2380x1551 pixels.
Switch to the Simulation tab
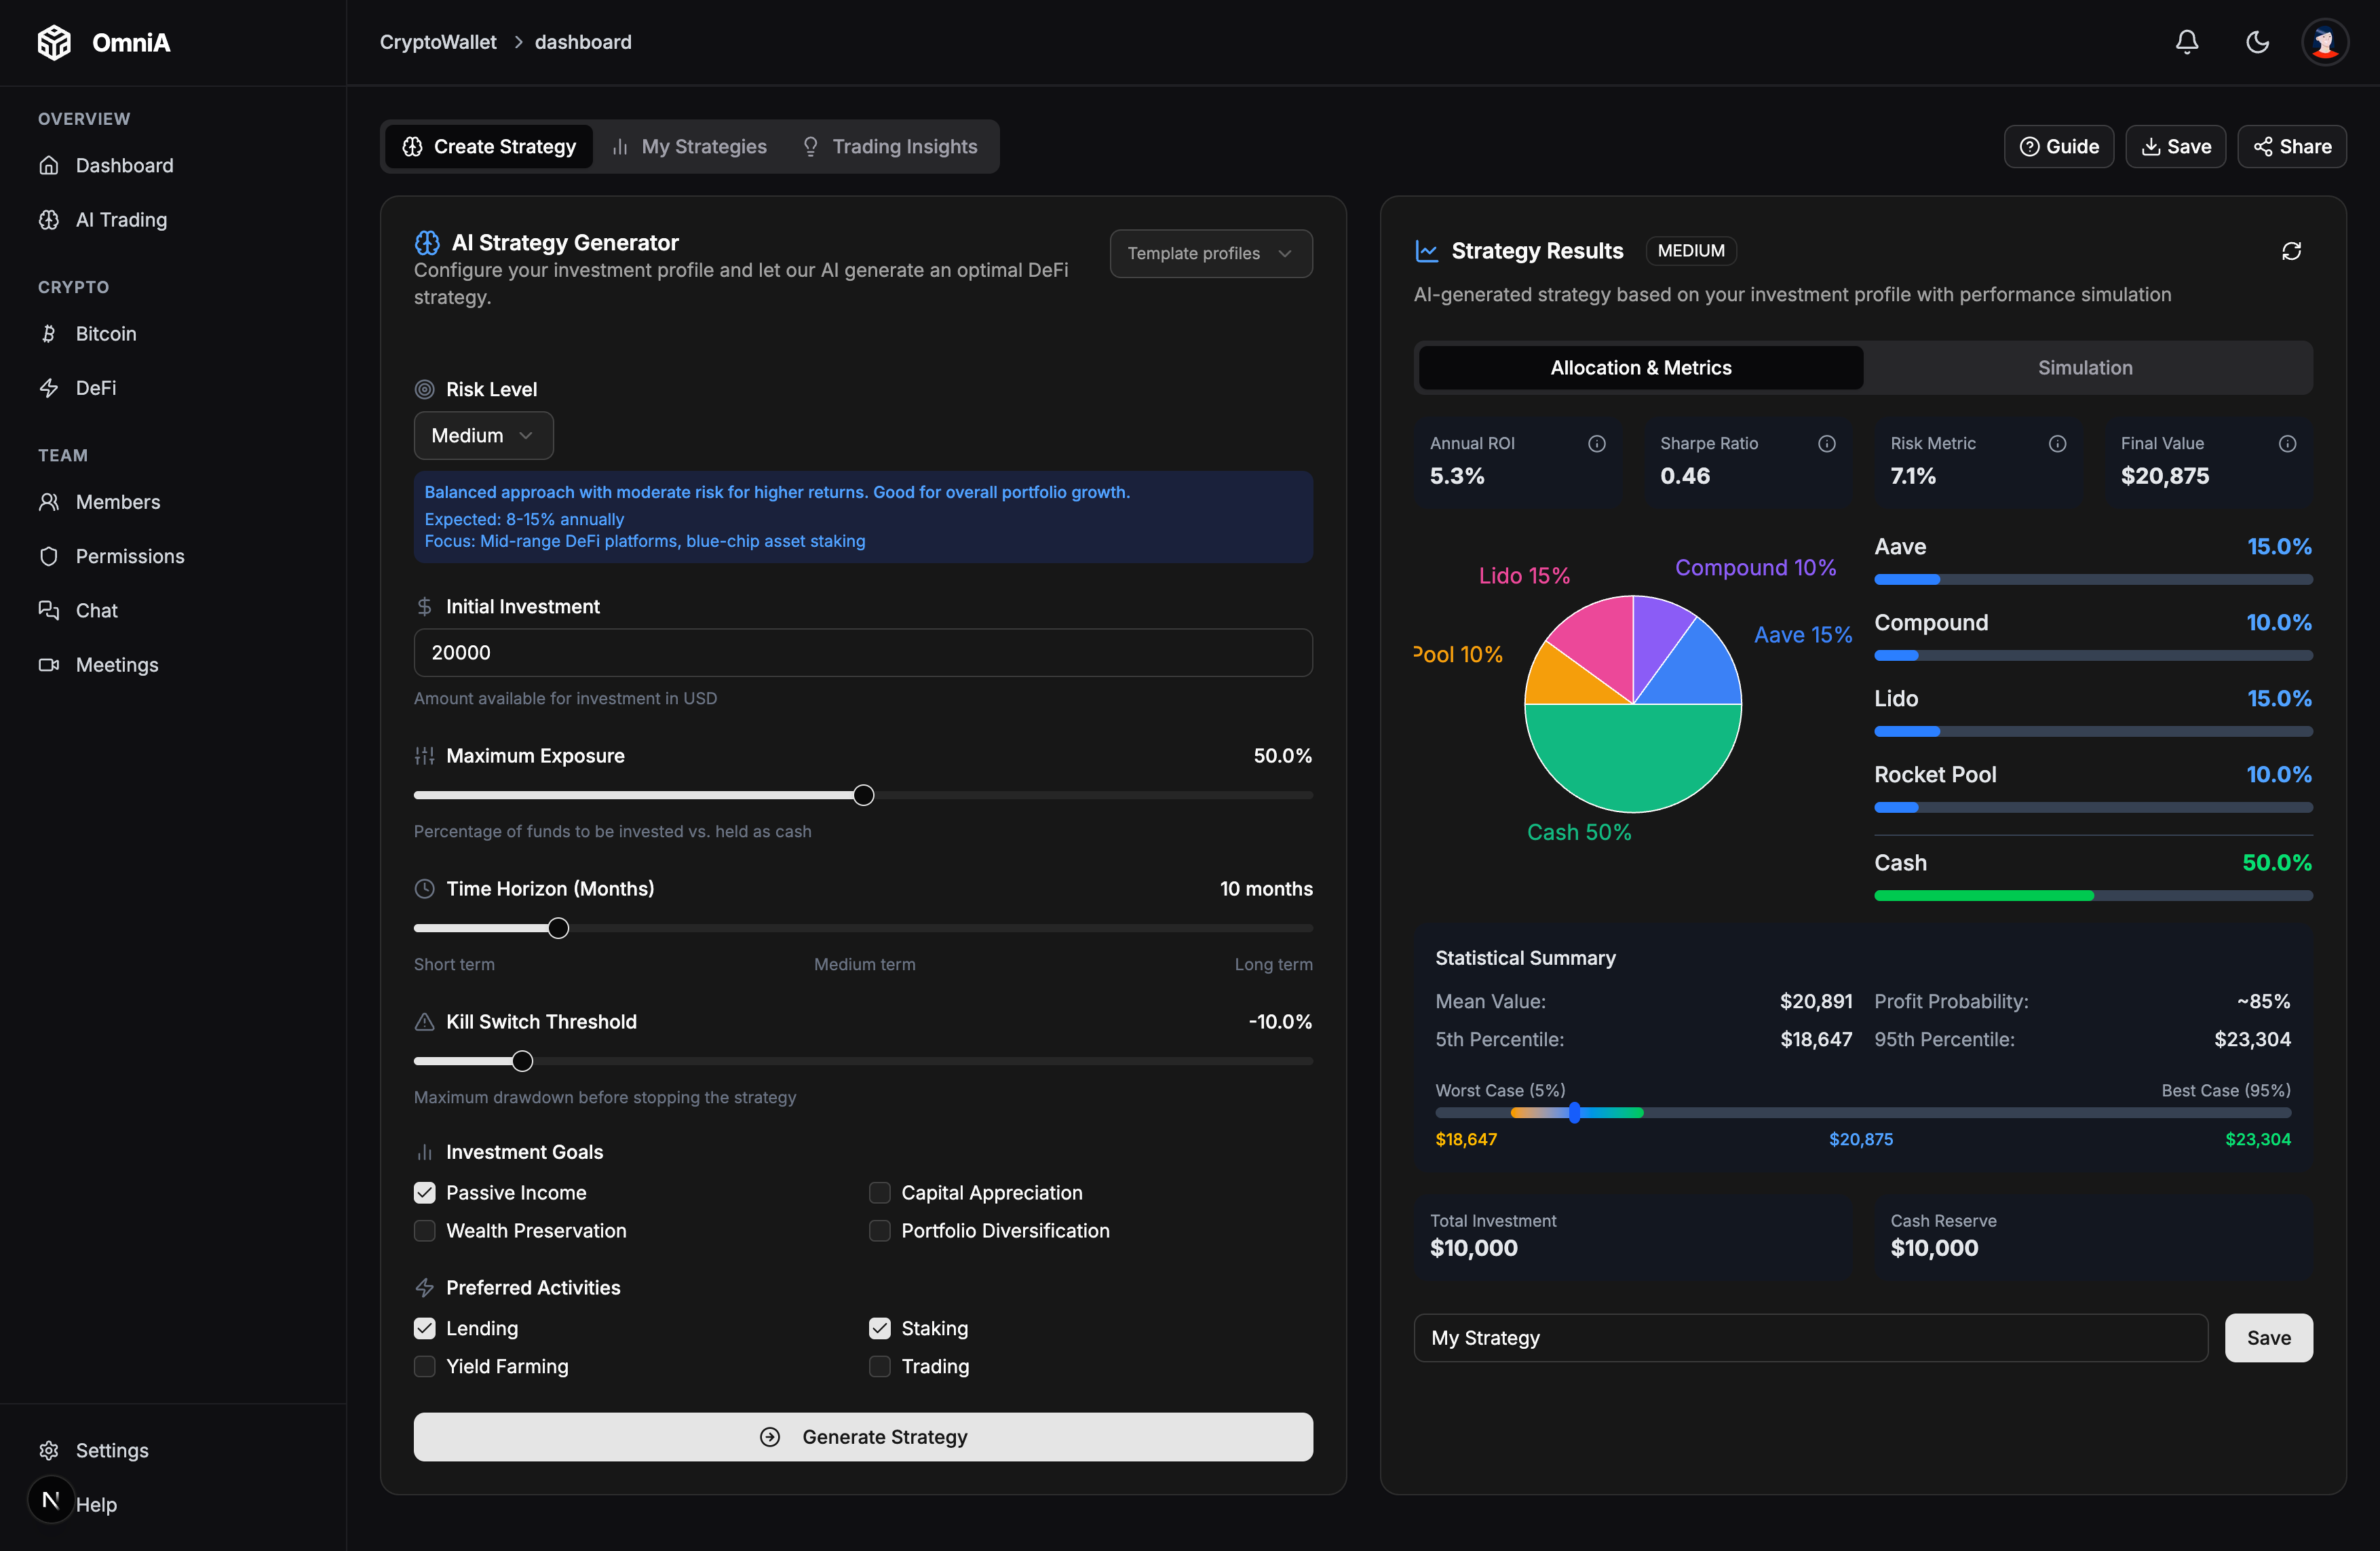(2085, 367)
